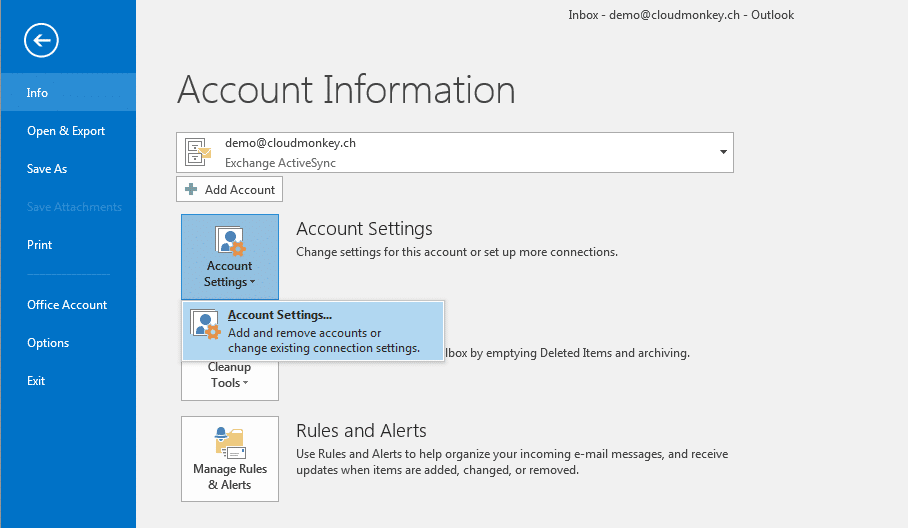Click the Account Settings section heading
Viewport: 908px width, 528px height.
364,229
